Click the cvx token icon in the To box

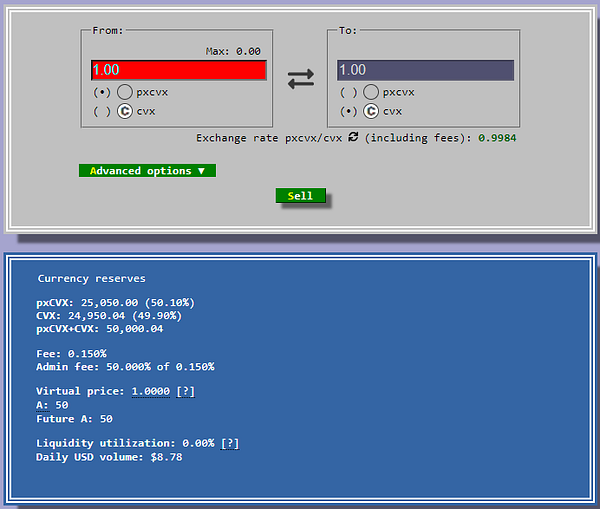coord(371,111)
